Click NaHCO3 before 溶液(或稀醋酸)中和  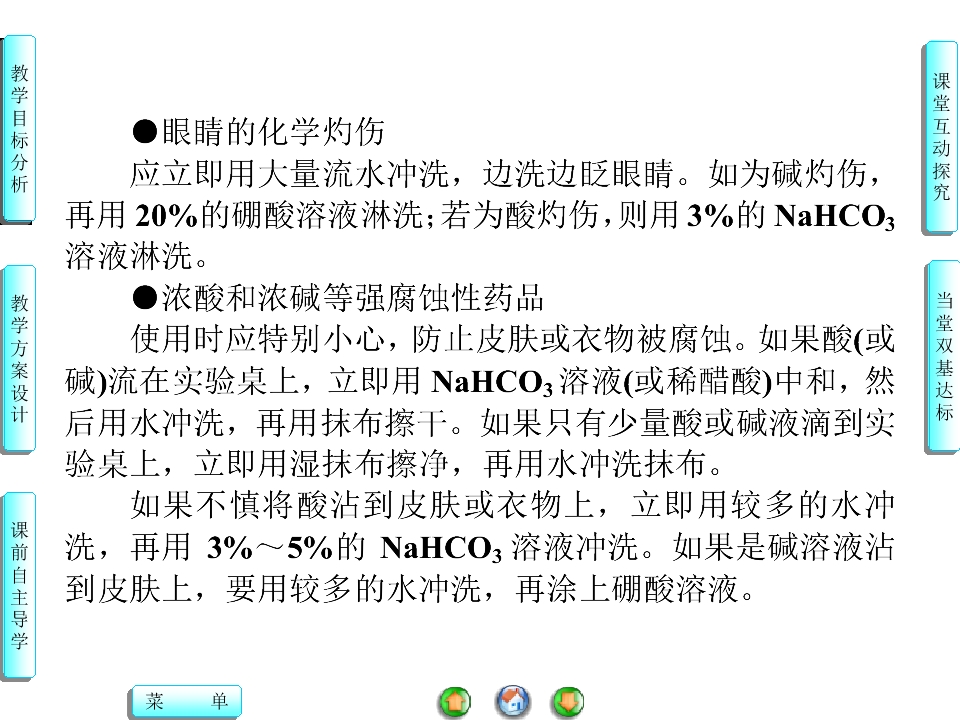[492, 382]
